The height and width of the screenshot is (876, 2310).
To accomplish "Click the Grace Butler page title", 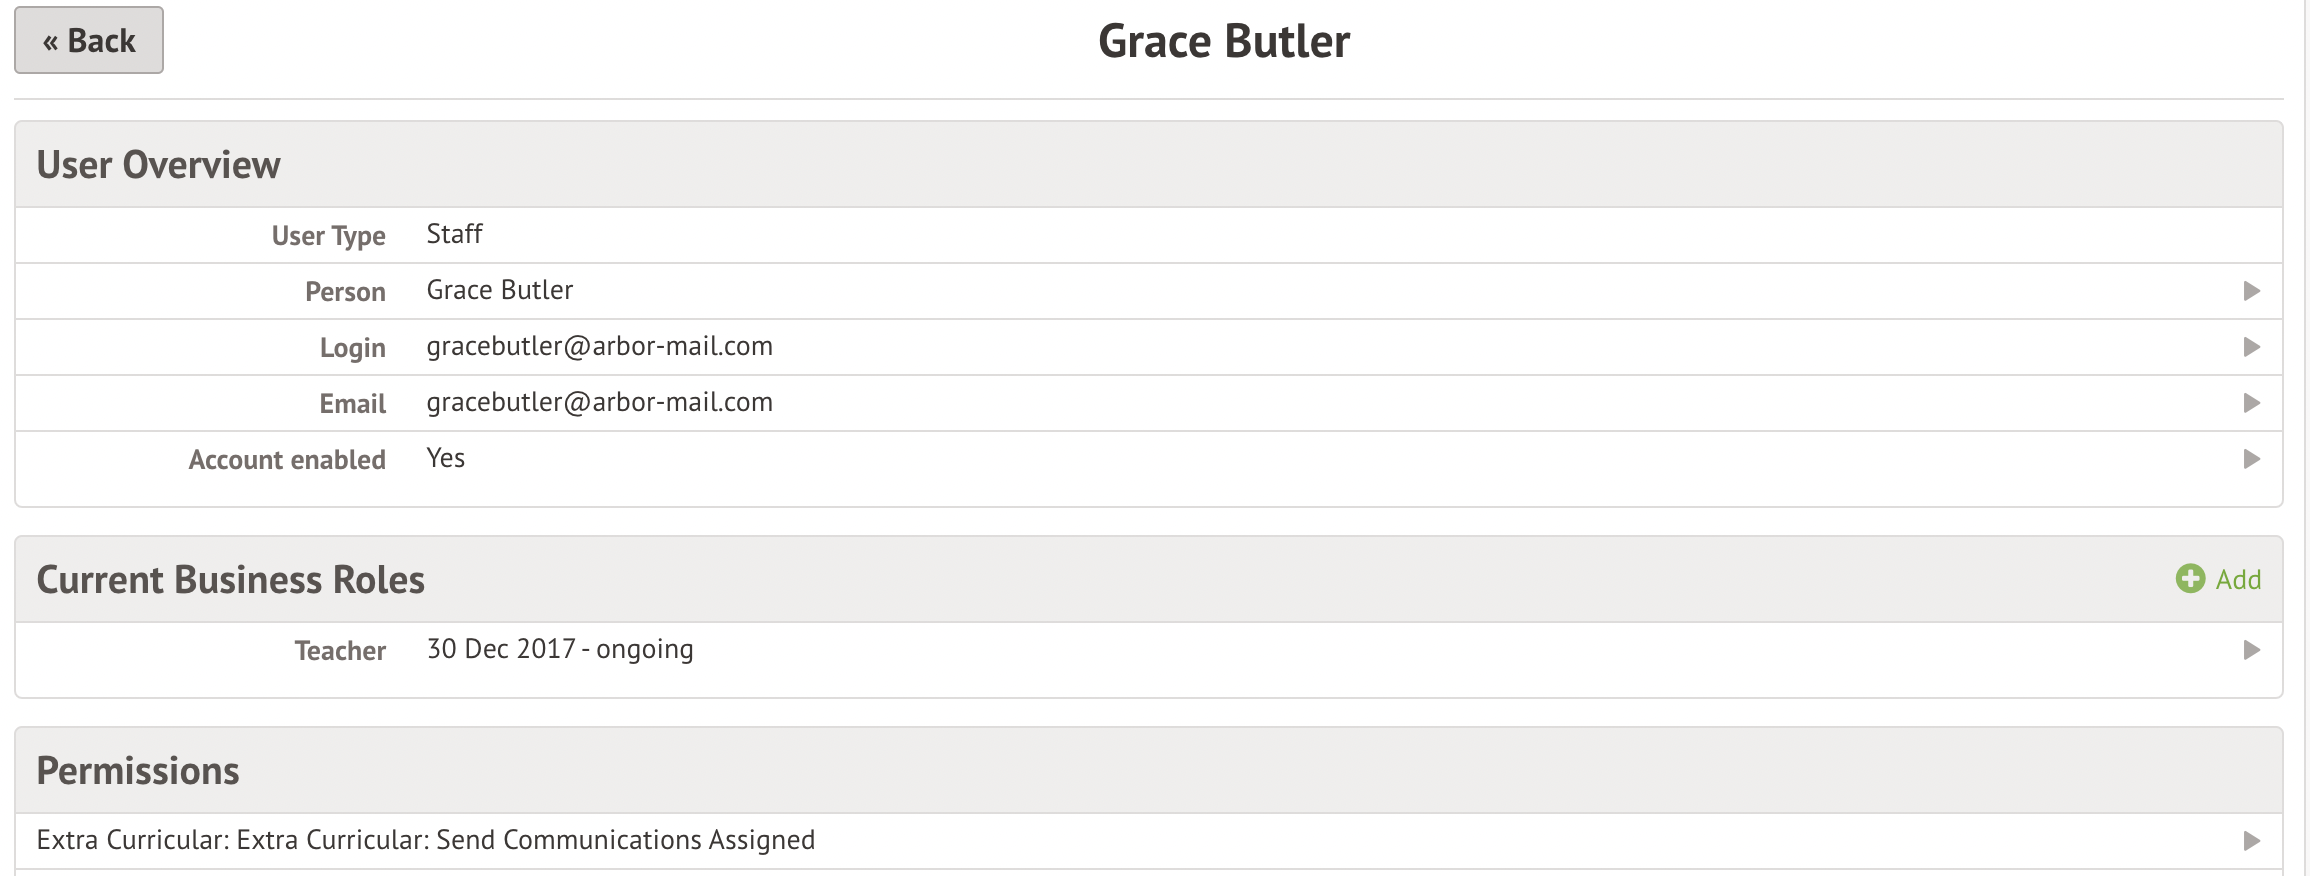I will tap(1223, 42).
